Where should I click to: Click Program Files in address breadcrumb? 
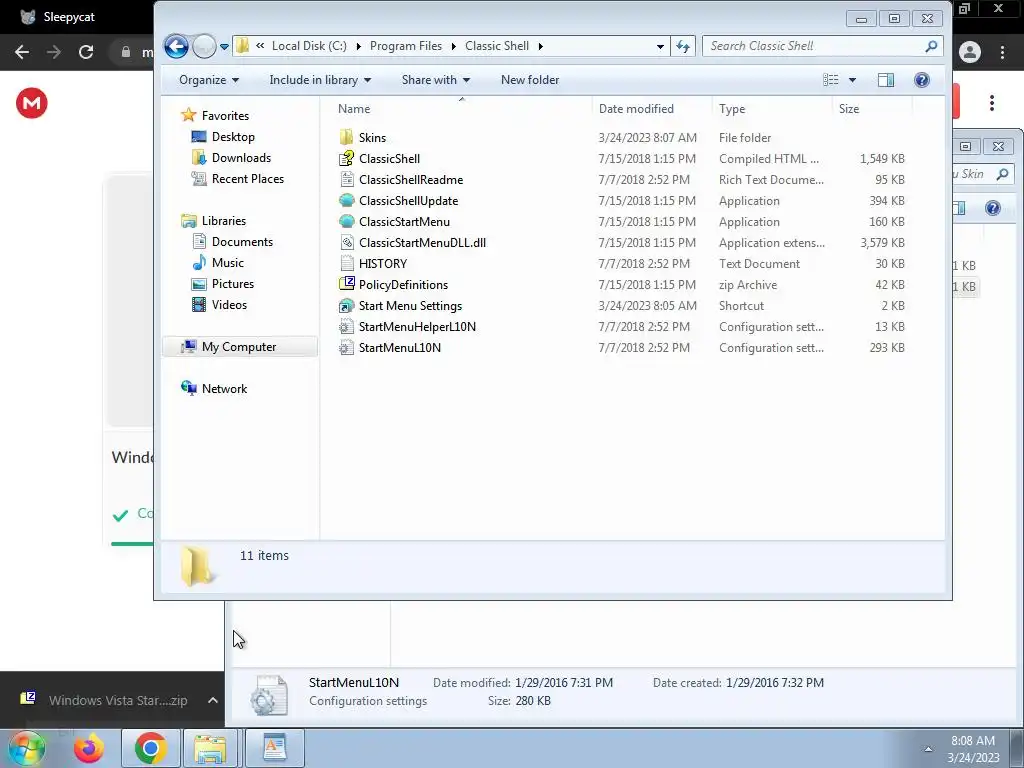coord(406,46)
